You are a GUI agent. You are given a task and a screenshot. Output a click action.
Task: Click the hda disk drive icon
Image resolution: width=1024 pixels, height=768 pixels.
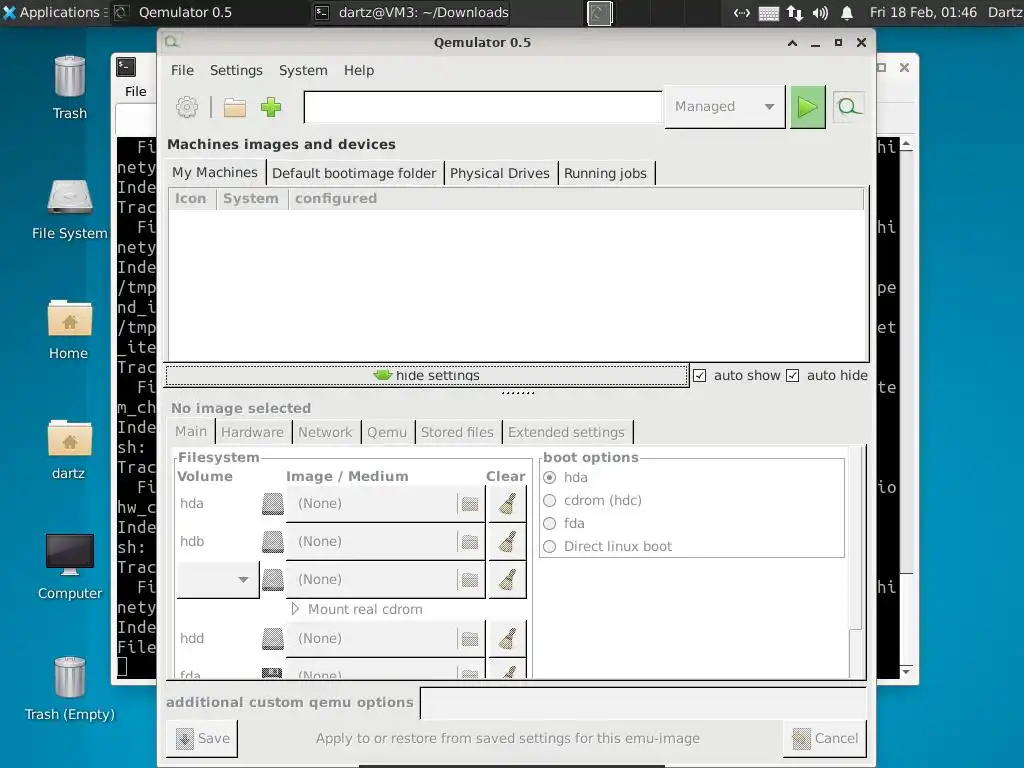point(273,504)
